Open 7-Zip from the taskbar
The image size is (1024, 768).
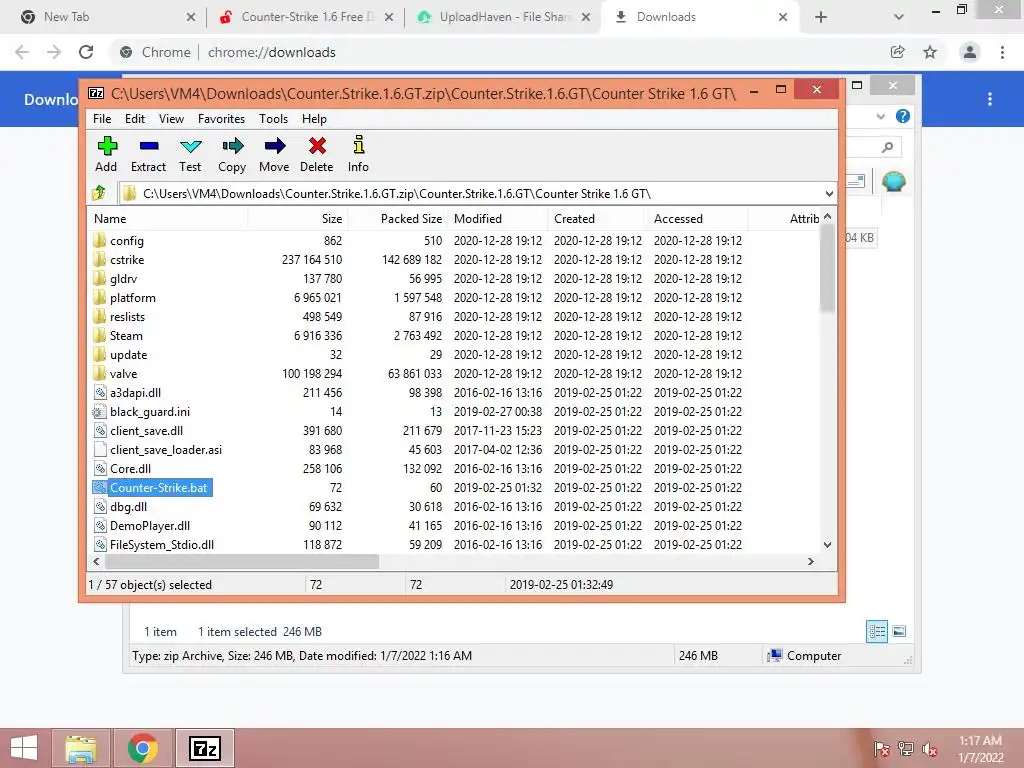(204, 748)
